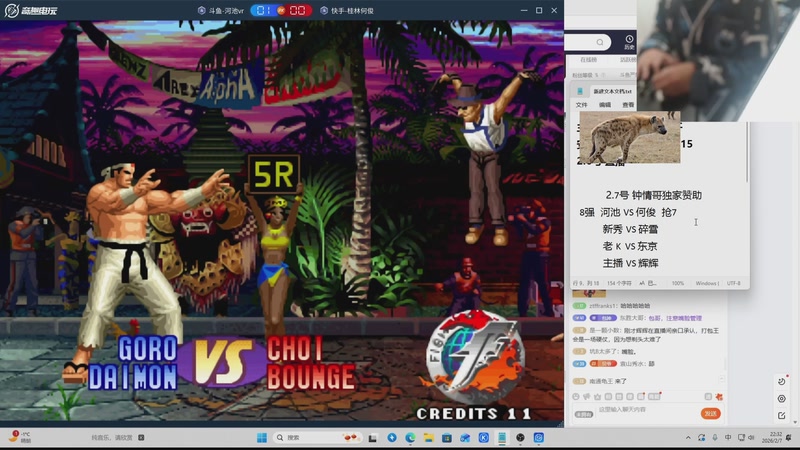Switch the 中 input method indicator in the tray
This screenshot has height=450, width=800.
click(728, 438)
